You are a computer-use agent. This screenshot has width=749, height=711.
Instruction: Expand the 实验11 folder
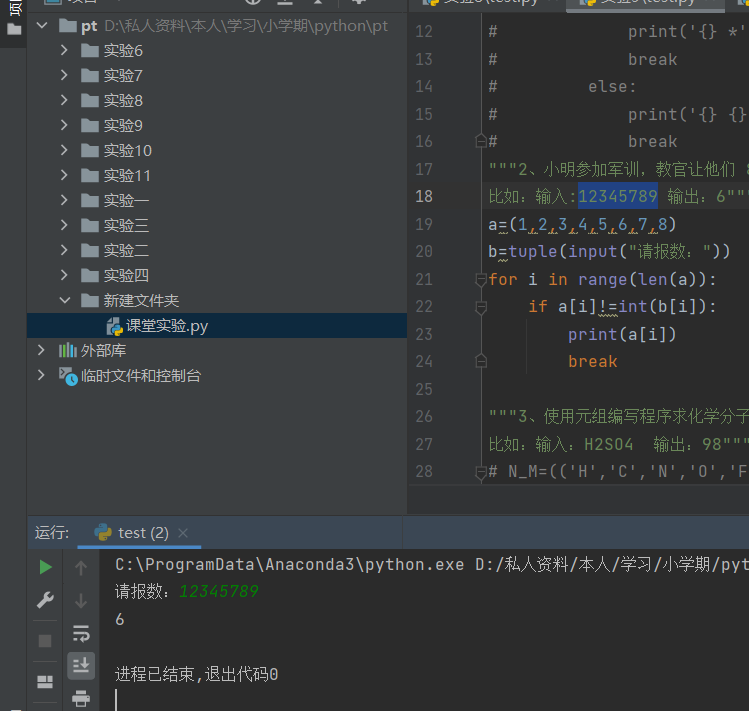(64, 175)
